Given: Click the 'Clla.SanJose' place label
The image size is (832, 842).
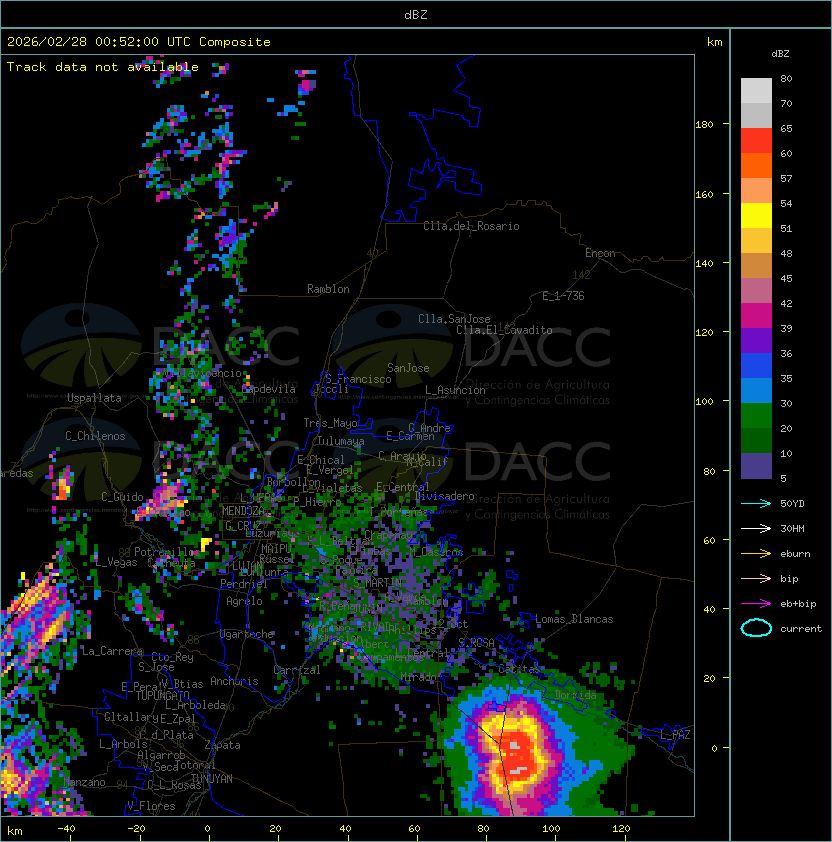Looking at the screenshot, I should (454, 319).
